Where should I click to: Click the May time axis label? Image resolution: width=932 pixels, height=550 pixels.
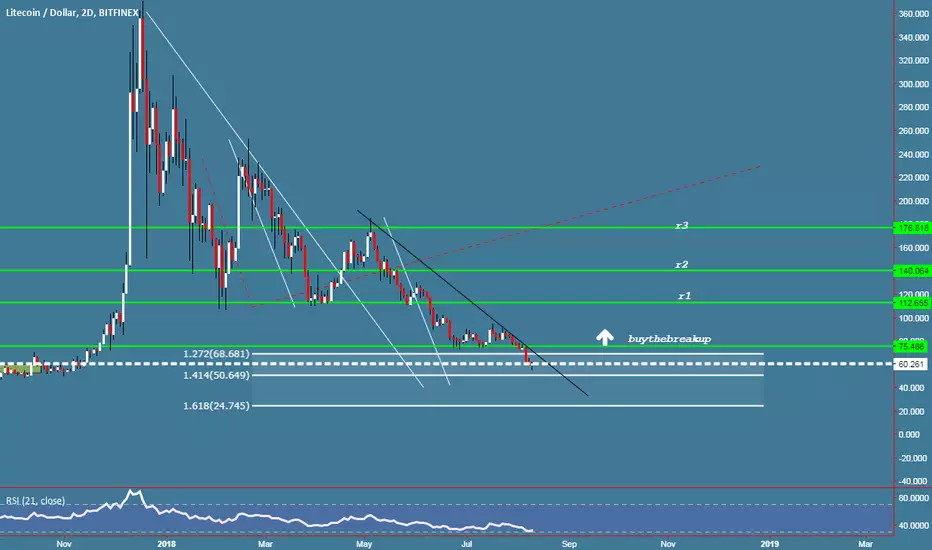click(364, 543)
